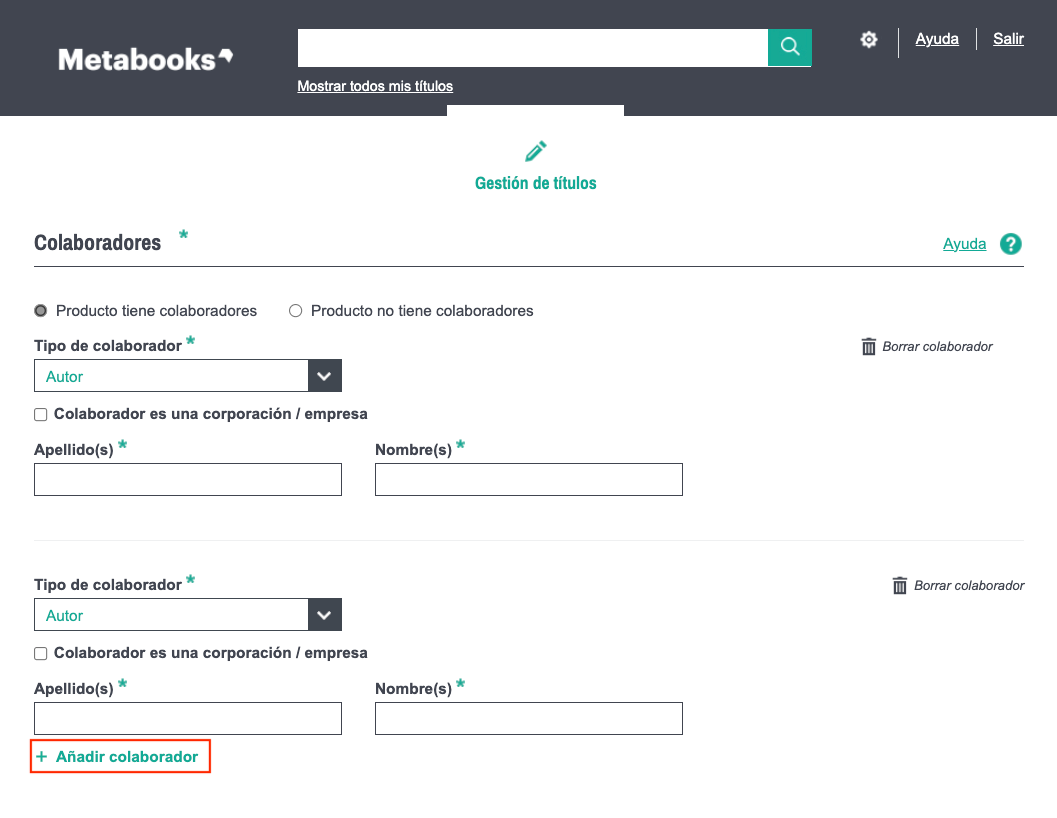
Task: Open second Tipo de colaborador dropdown
Action: (188, 615)
